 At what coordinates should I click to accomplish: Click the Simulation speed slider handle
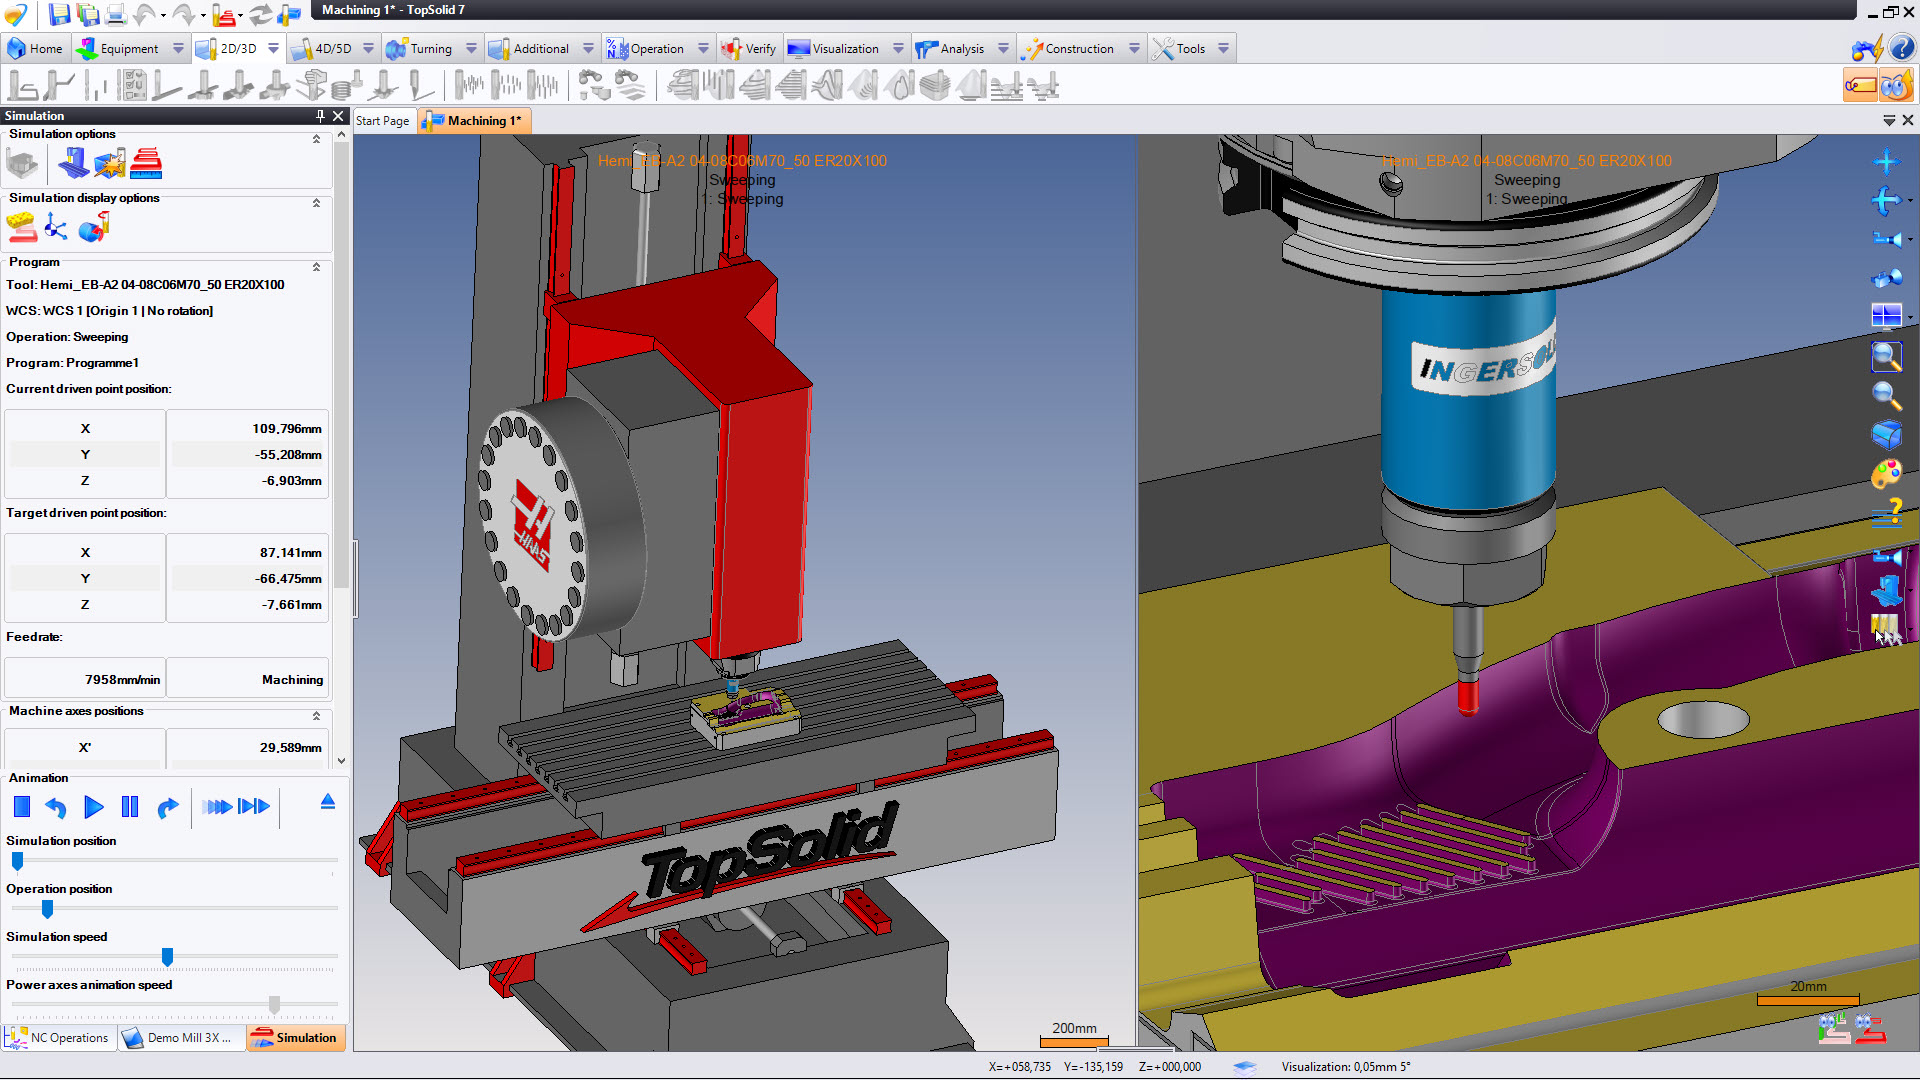(x=167, y=957)
